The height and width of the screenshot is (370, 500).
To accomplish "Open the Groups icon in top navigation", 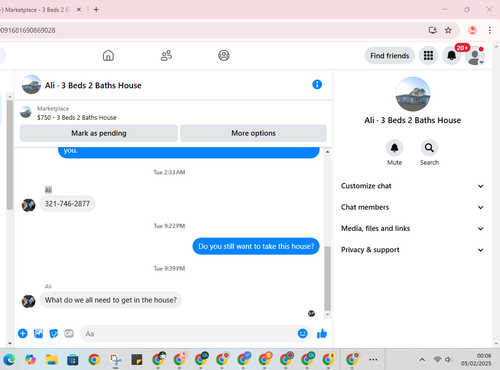I will [x=224, y=55].
